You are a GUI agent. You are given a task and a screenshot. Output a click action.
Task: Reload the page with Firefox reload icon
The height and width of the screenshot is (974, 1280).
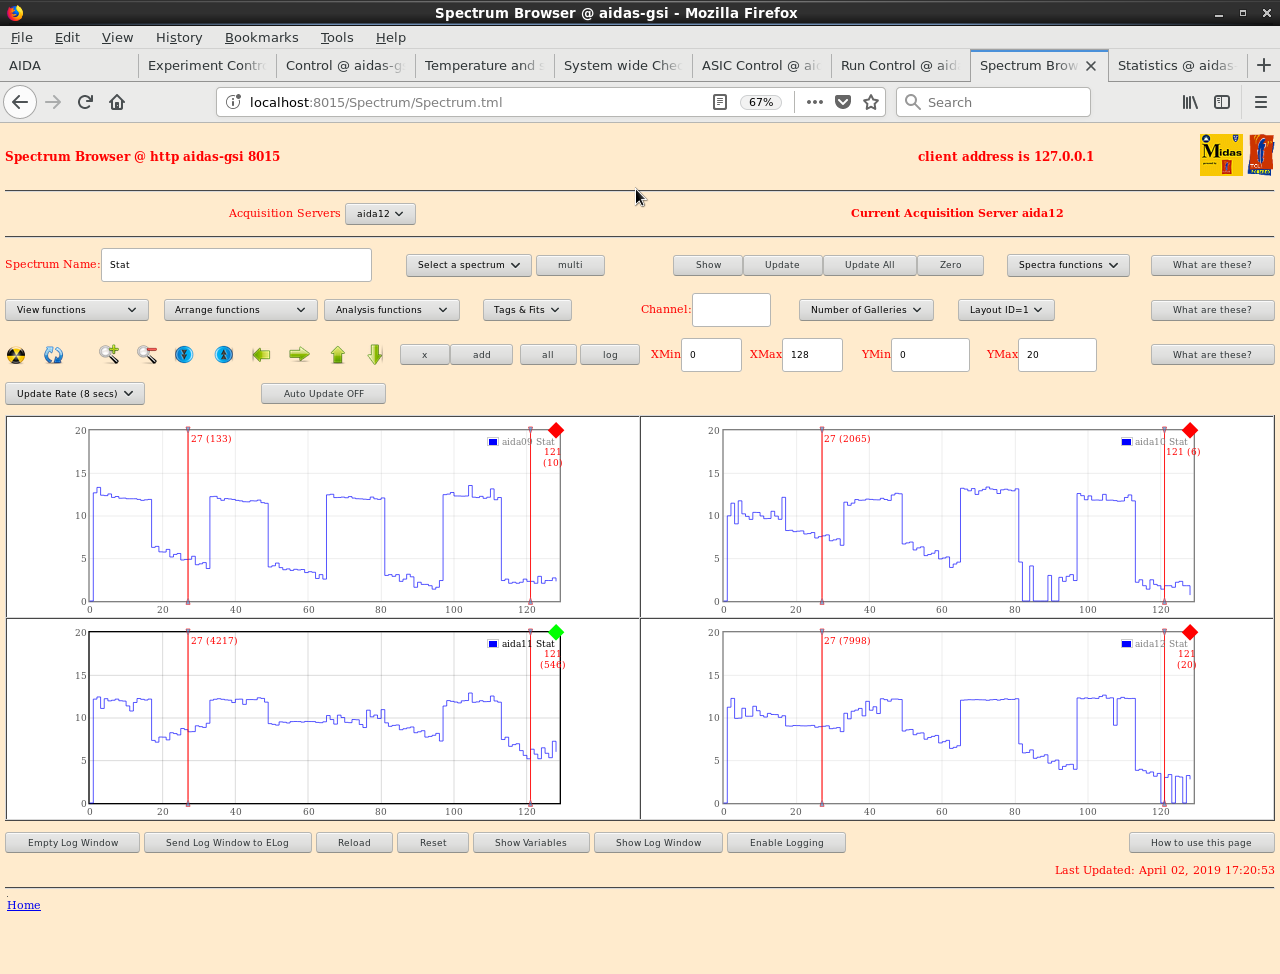[85, 102]
